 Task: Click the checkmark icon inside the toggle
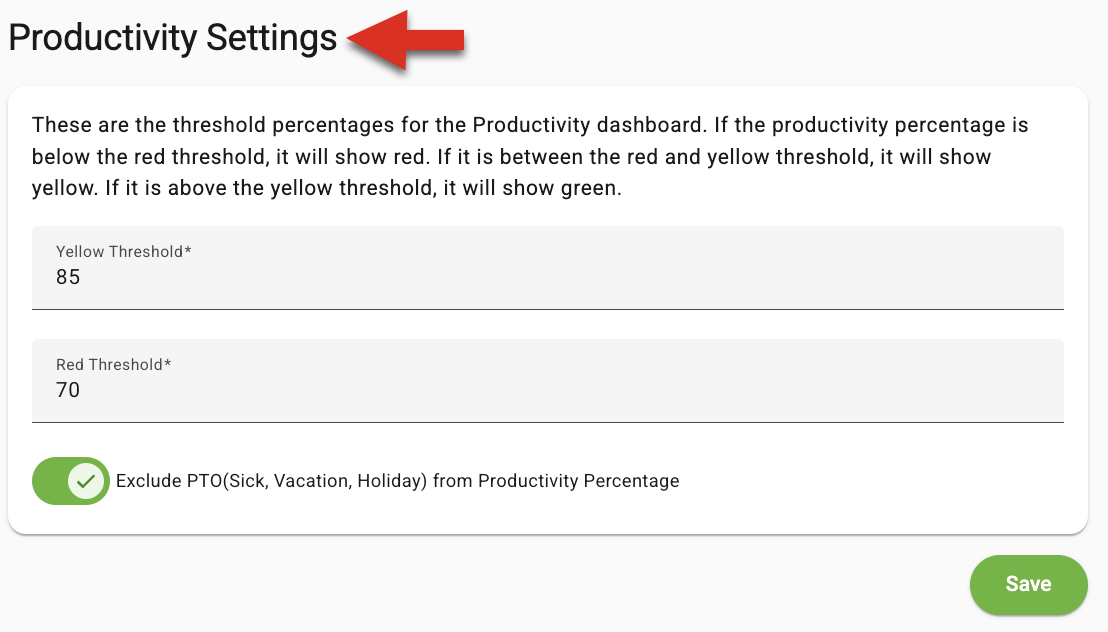pos(86,481)
